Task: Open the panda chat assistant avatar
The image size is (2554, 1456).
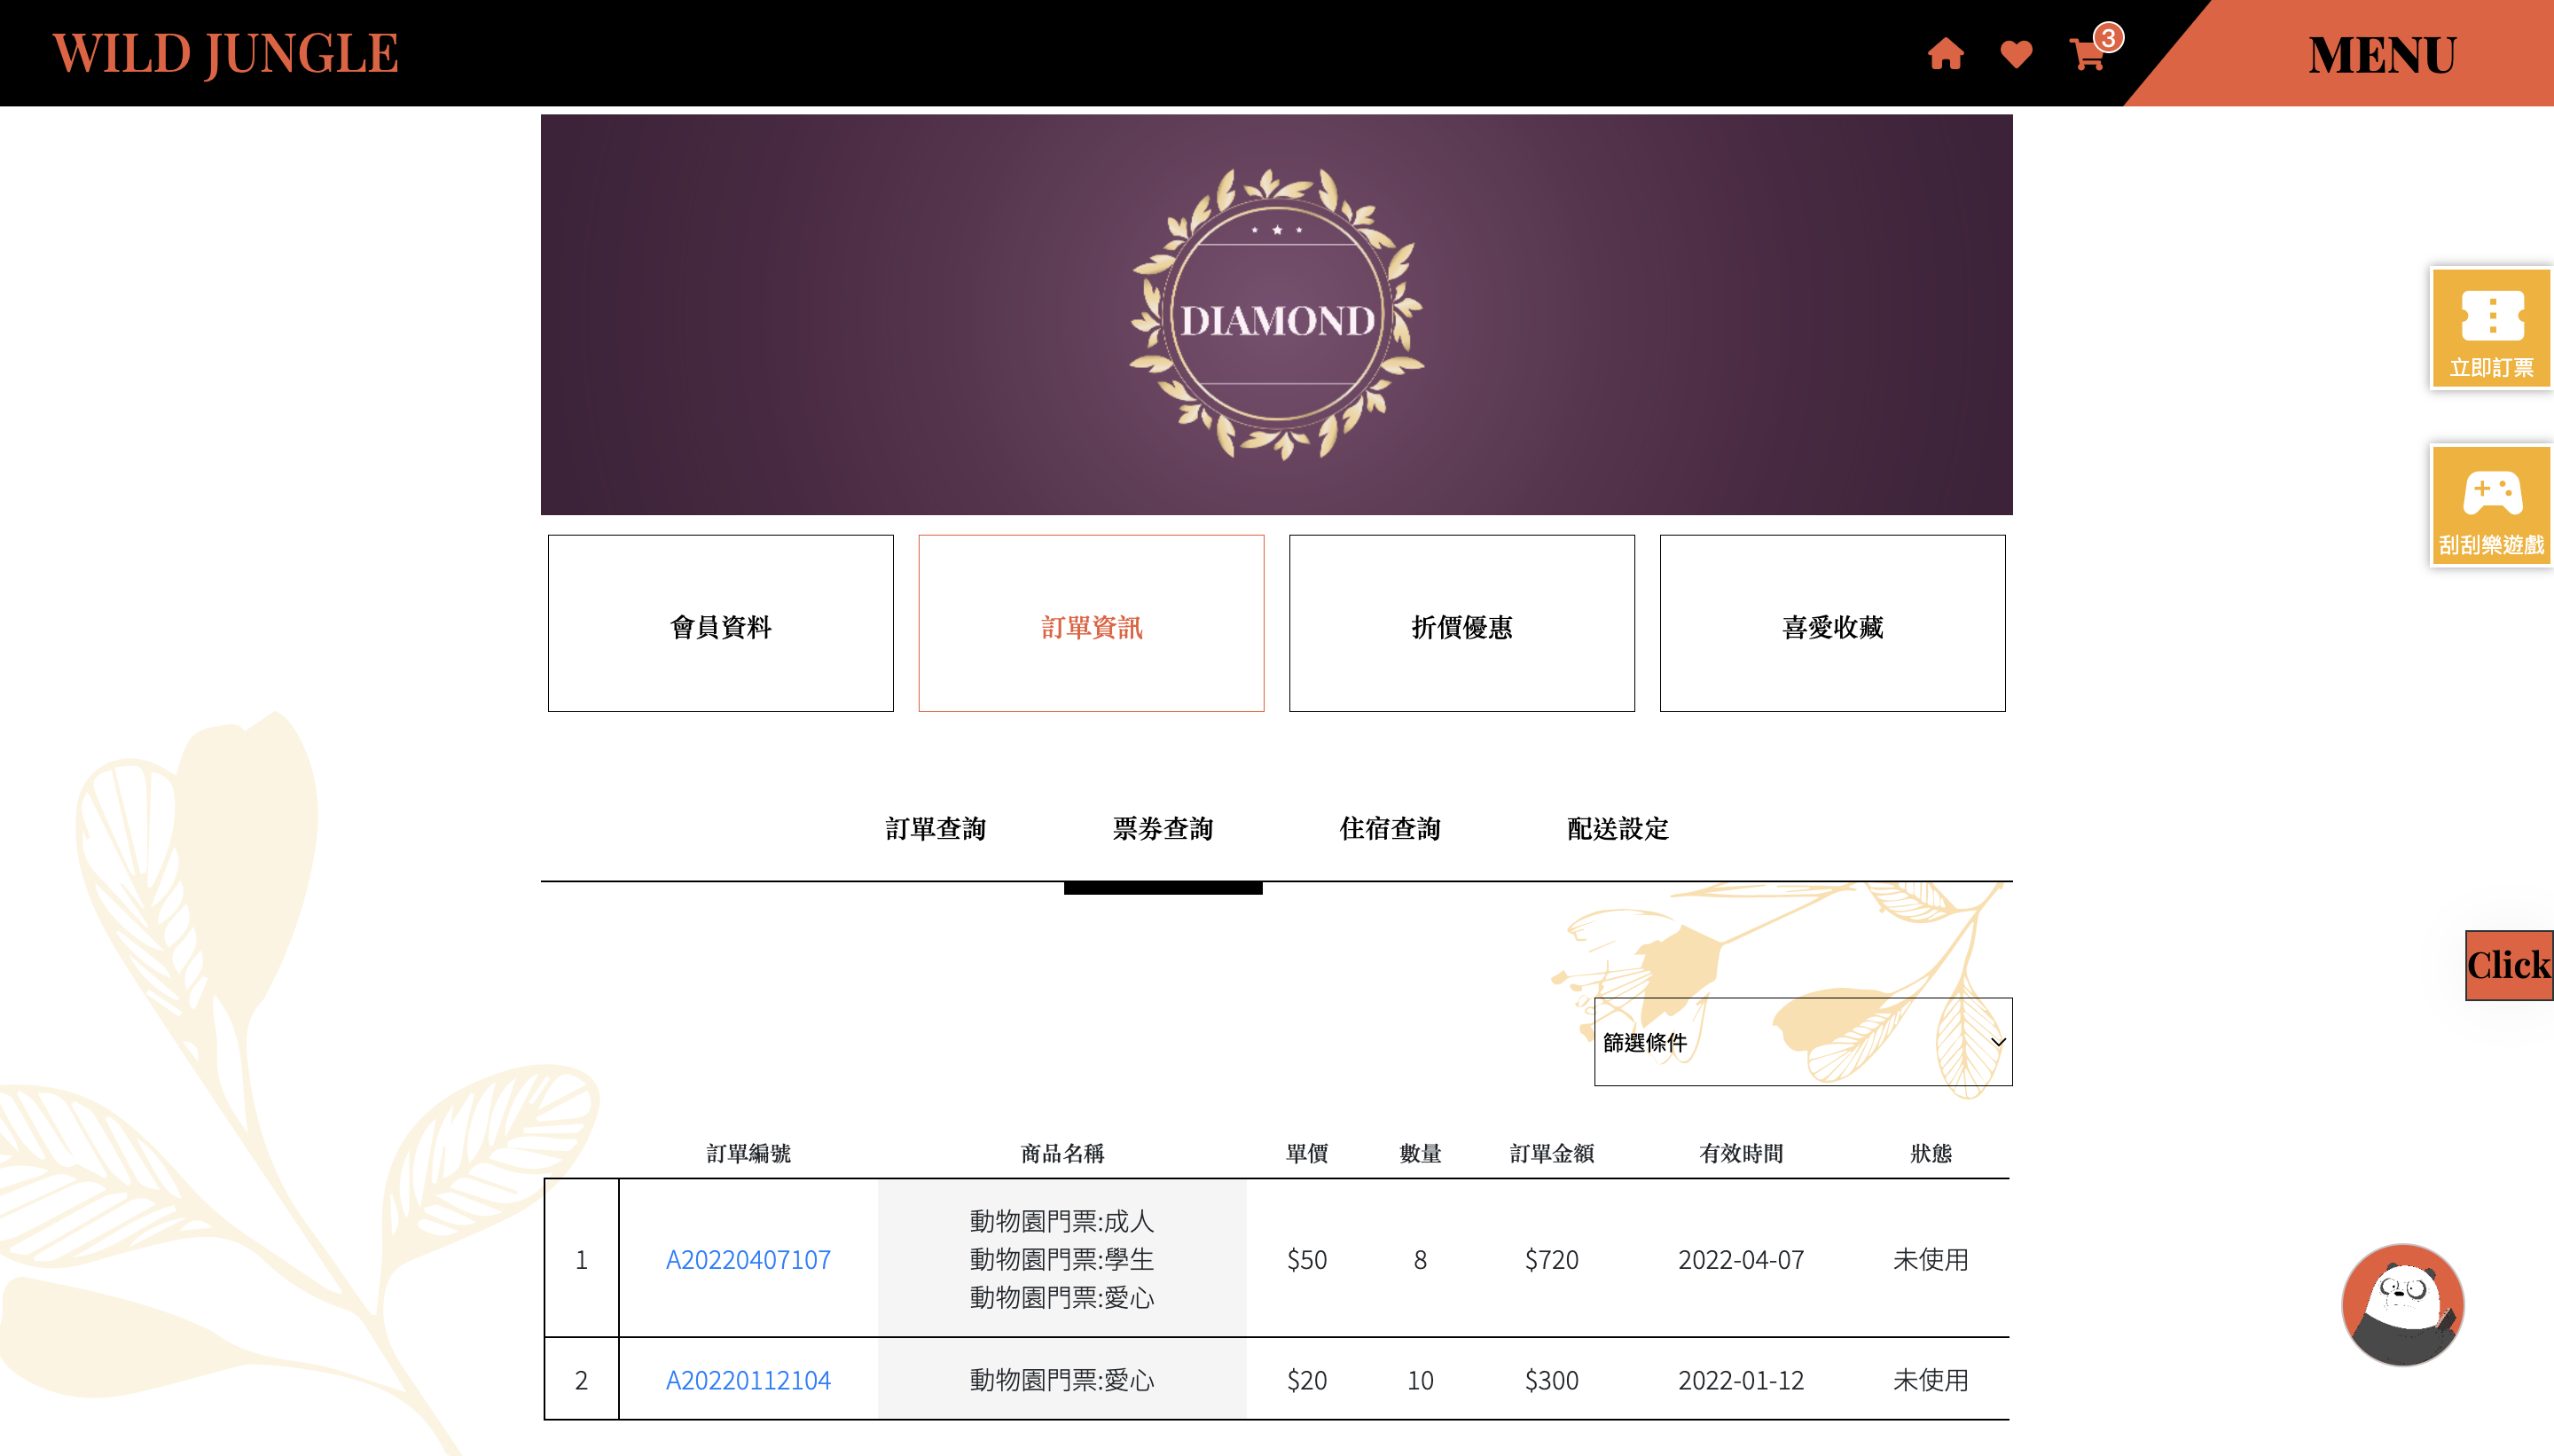Action: [x=2402, y=1304]
